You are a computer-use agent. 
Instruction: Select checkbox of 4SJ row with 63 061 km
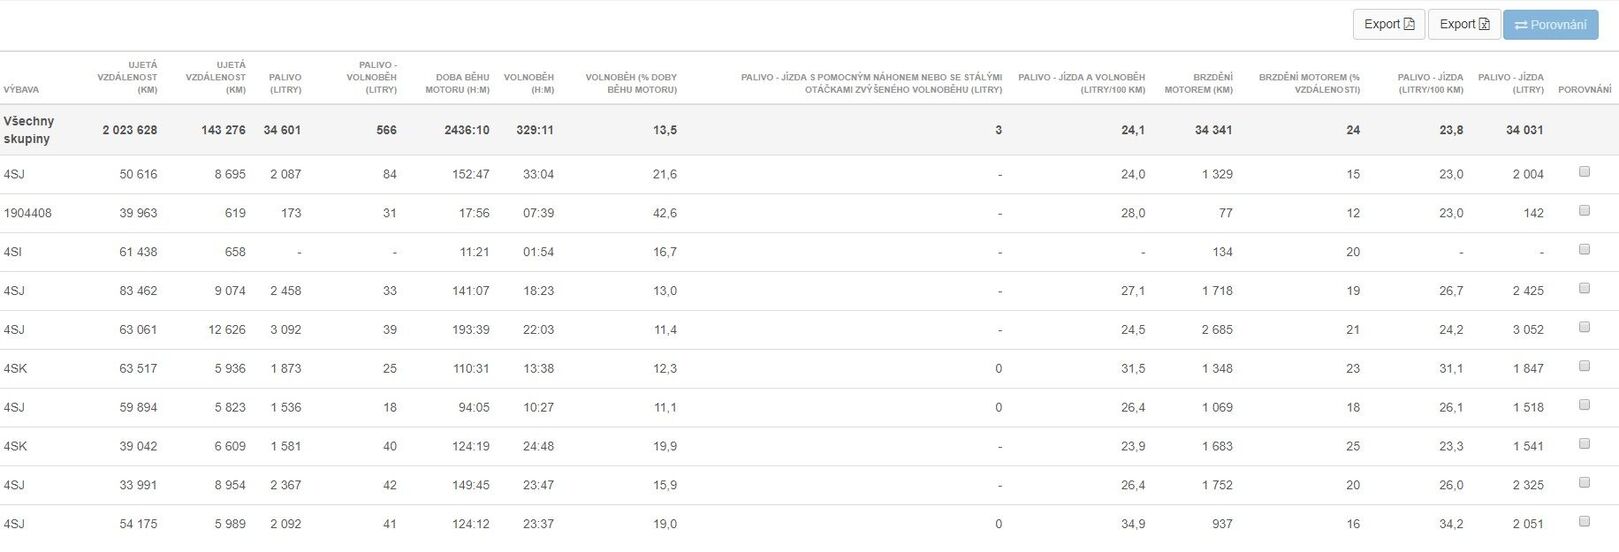point(1584,328)
